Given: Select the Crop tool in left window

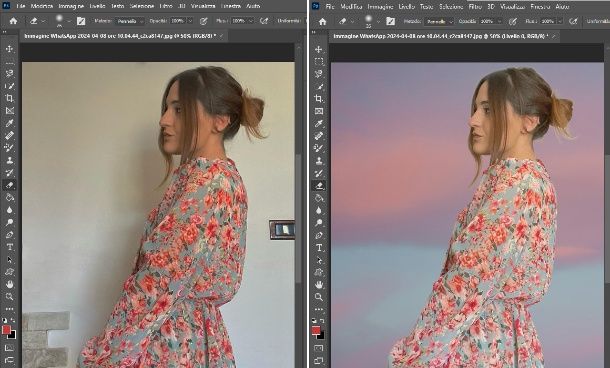Looking at the screenshot, I should click(9, 98).
